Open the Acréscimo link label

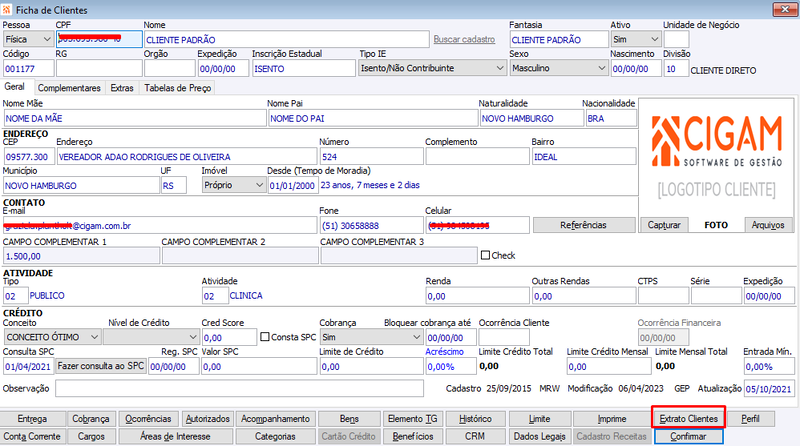tap(444, 352)
